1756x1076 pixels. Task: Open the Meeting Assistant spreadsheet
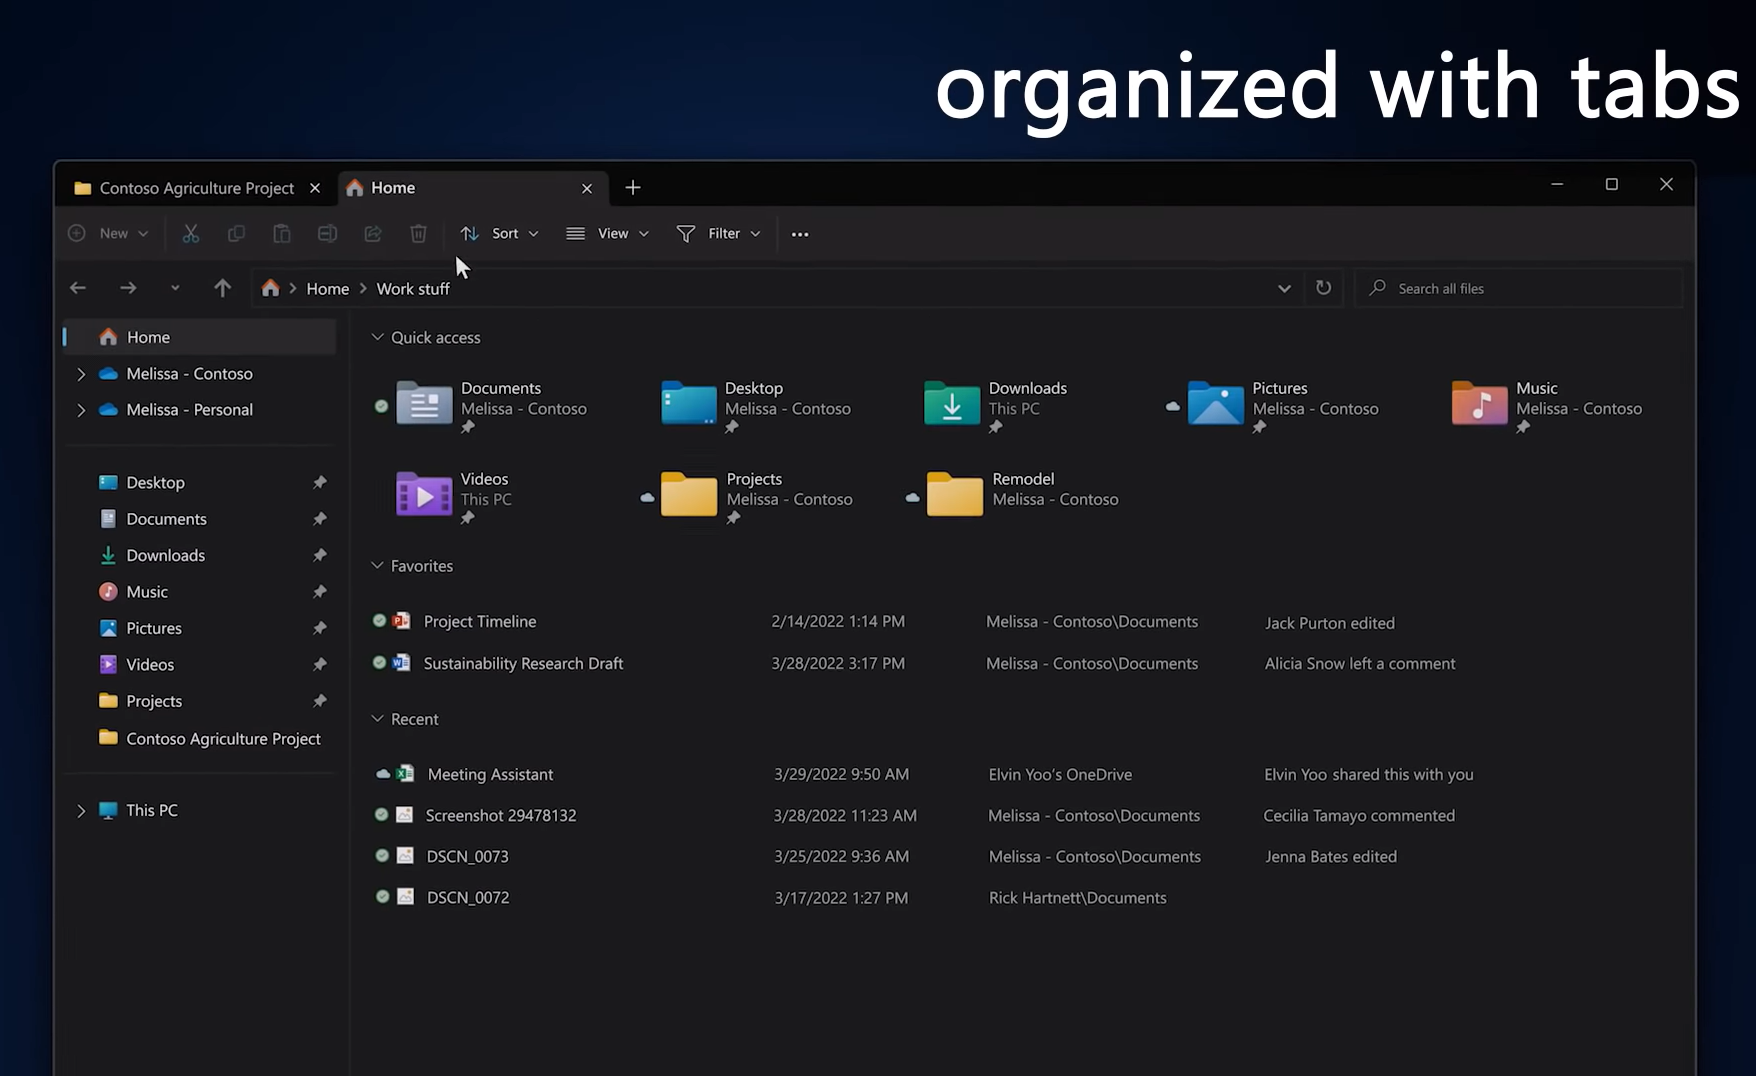click(490, 775)
